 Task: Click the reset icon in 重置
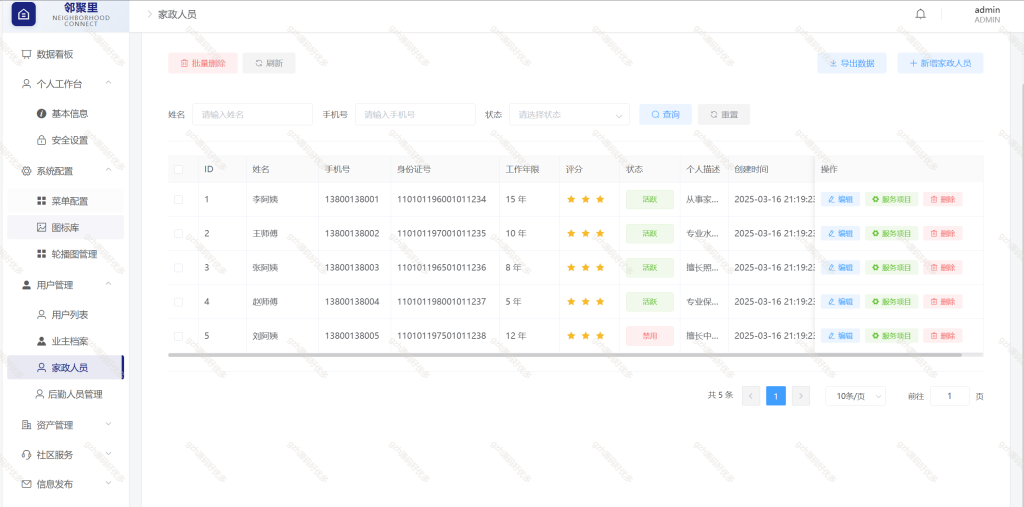(714, 114)
